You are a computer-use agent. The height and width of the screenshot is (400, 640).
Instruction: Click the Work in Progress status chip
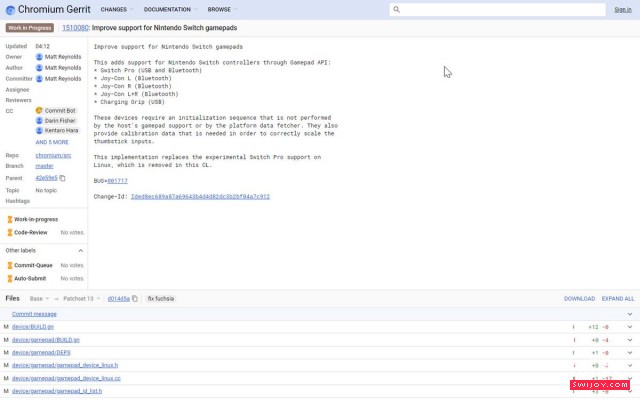pyautogui.click(x=29, y=28)
